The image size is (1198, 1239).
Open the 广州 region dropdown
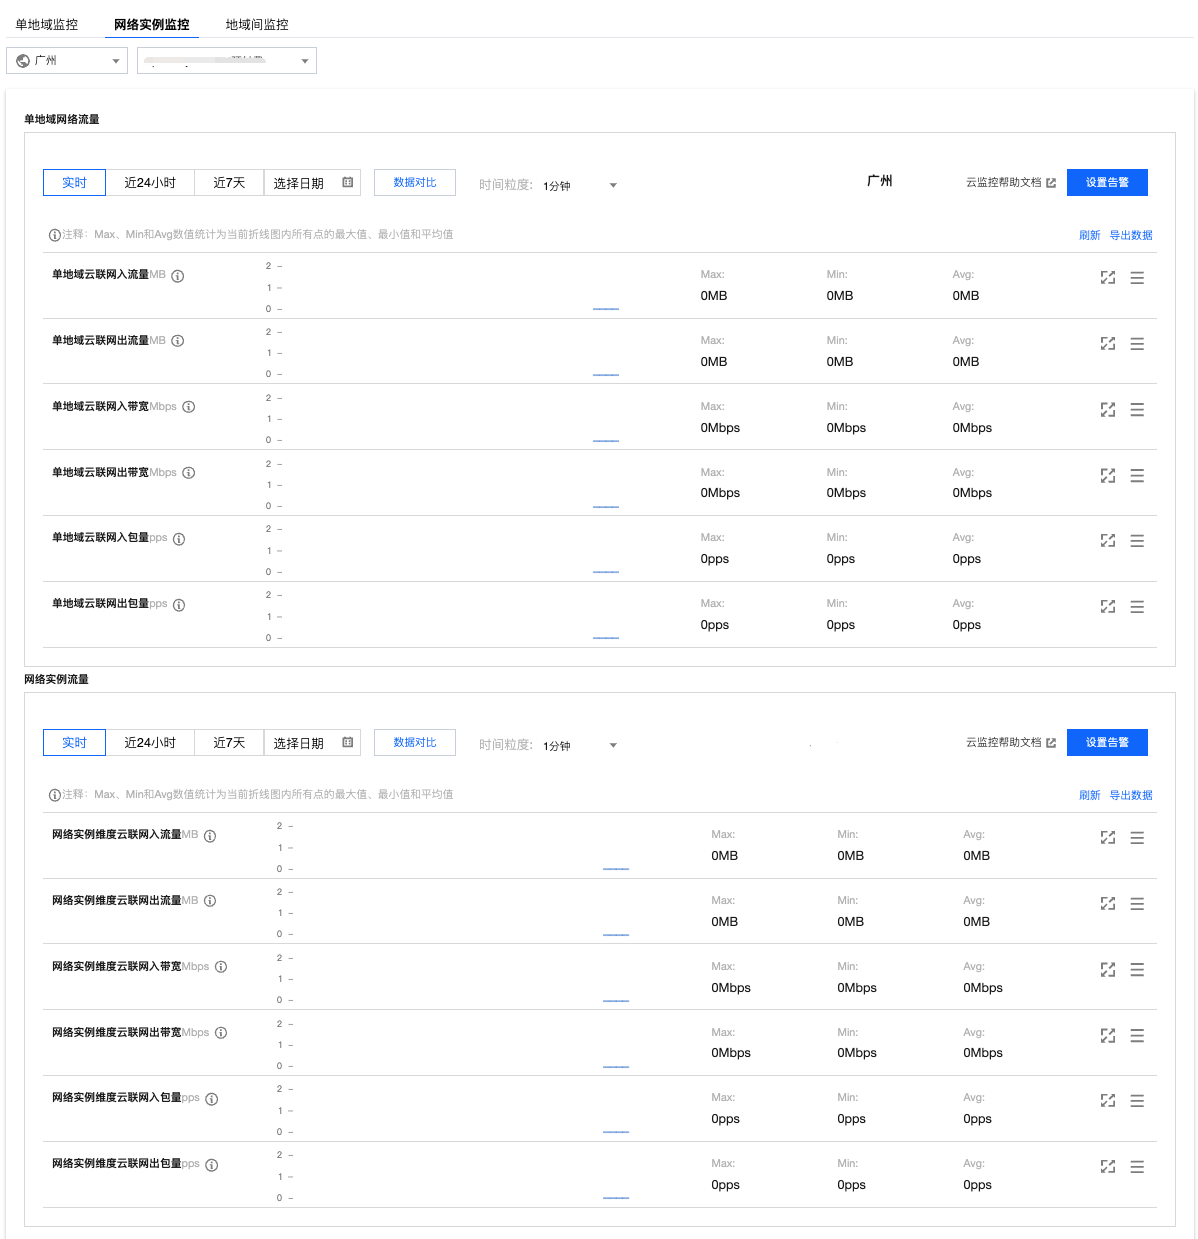pyautogui.click(x=67, y=61)
